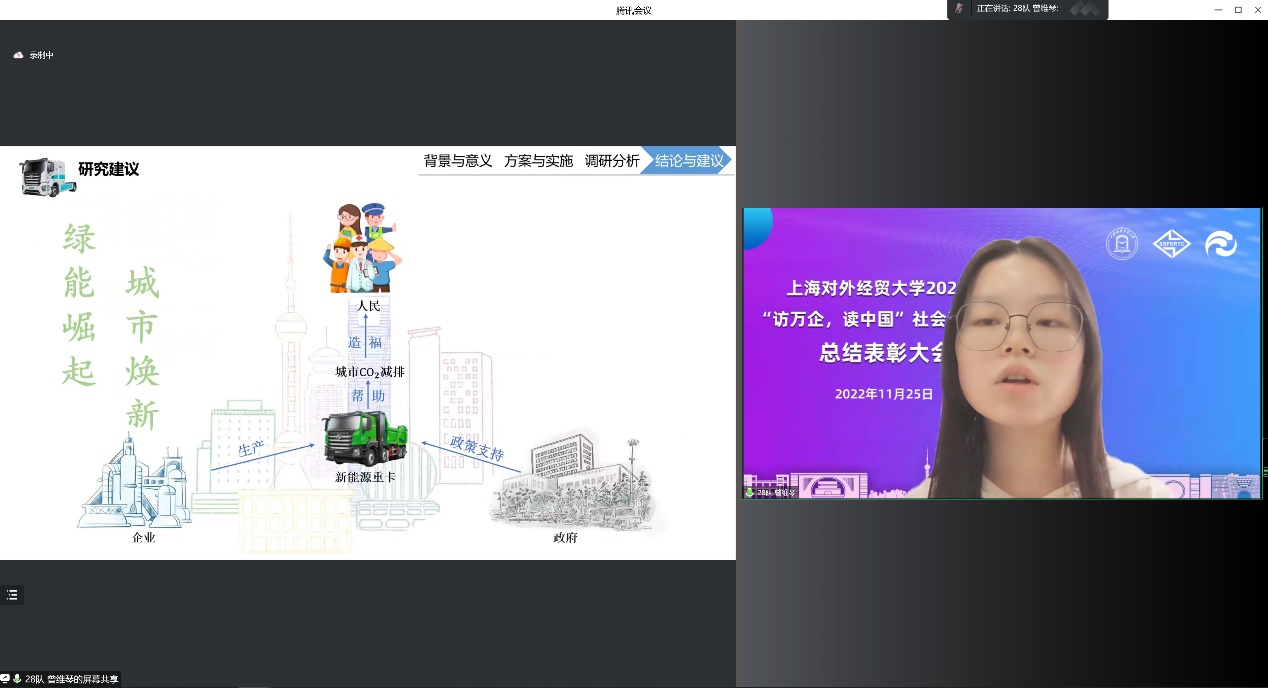Click the truck logo beside 研究建议 title
The height and width of the screenshot is (688, 1268).
click(47, 175)
